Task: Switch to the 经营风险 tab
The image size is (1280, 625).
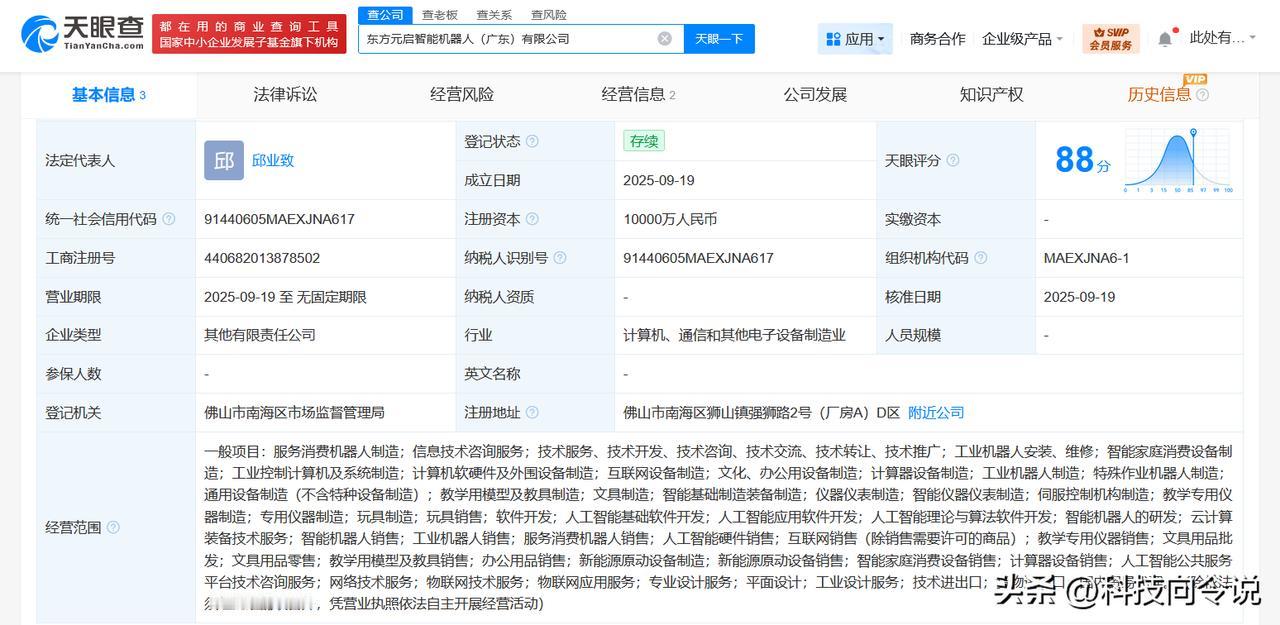Action: pyautogui.click(x=462, y=95)
